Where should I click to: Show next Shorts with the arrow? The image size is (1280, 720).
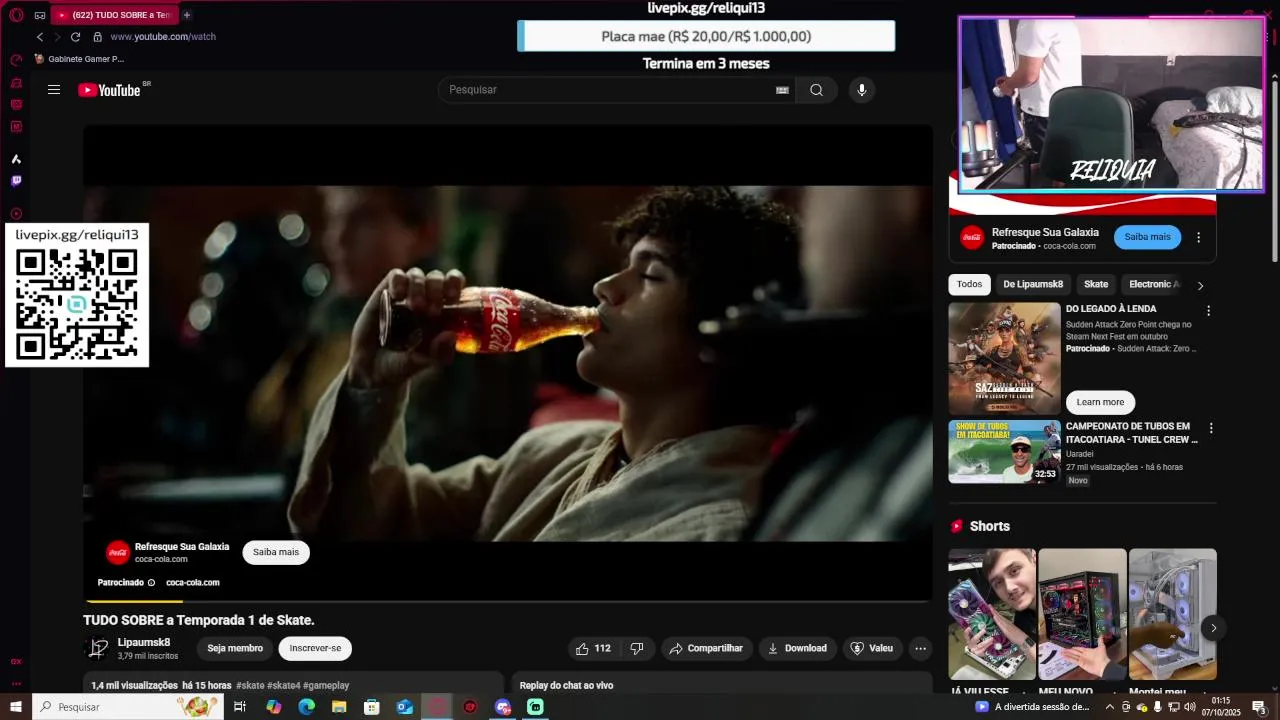point(1213,628)
